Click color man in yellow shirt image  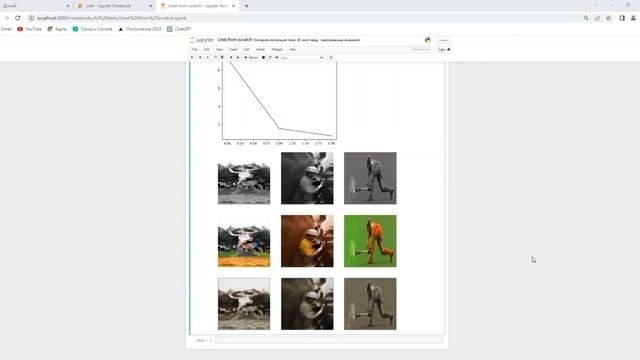[x=307, y=241]
